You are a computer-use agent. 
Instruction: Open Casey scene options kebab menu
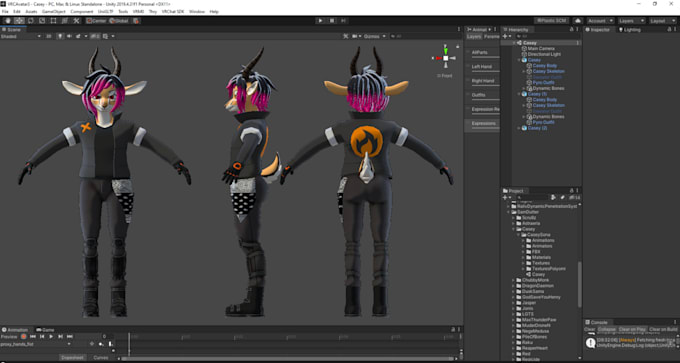pos(578,43)
